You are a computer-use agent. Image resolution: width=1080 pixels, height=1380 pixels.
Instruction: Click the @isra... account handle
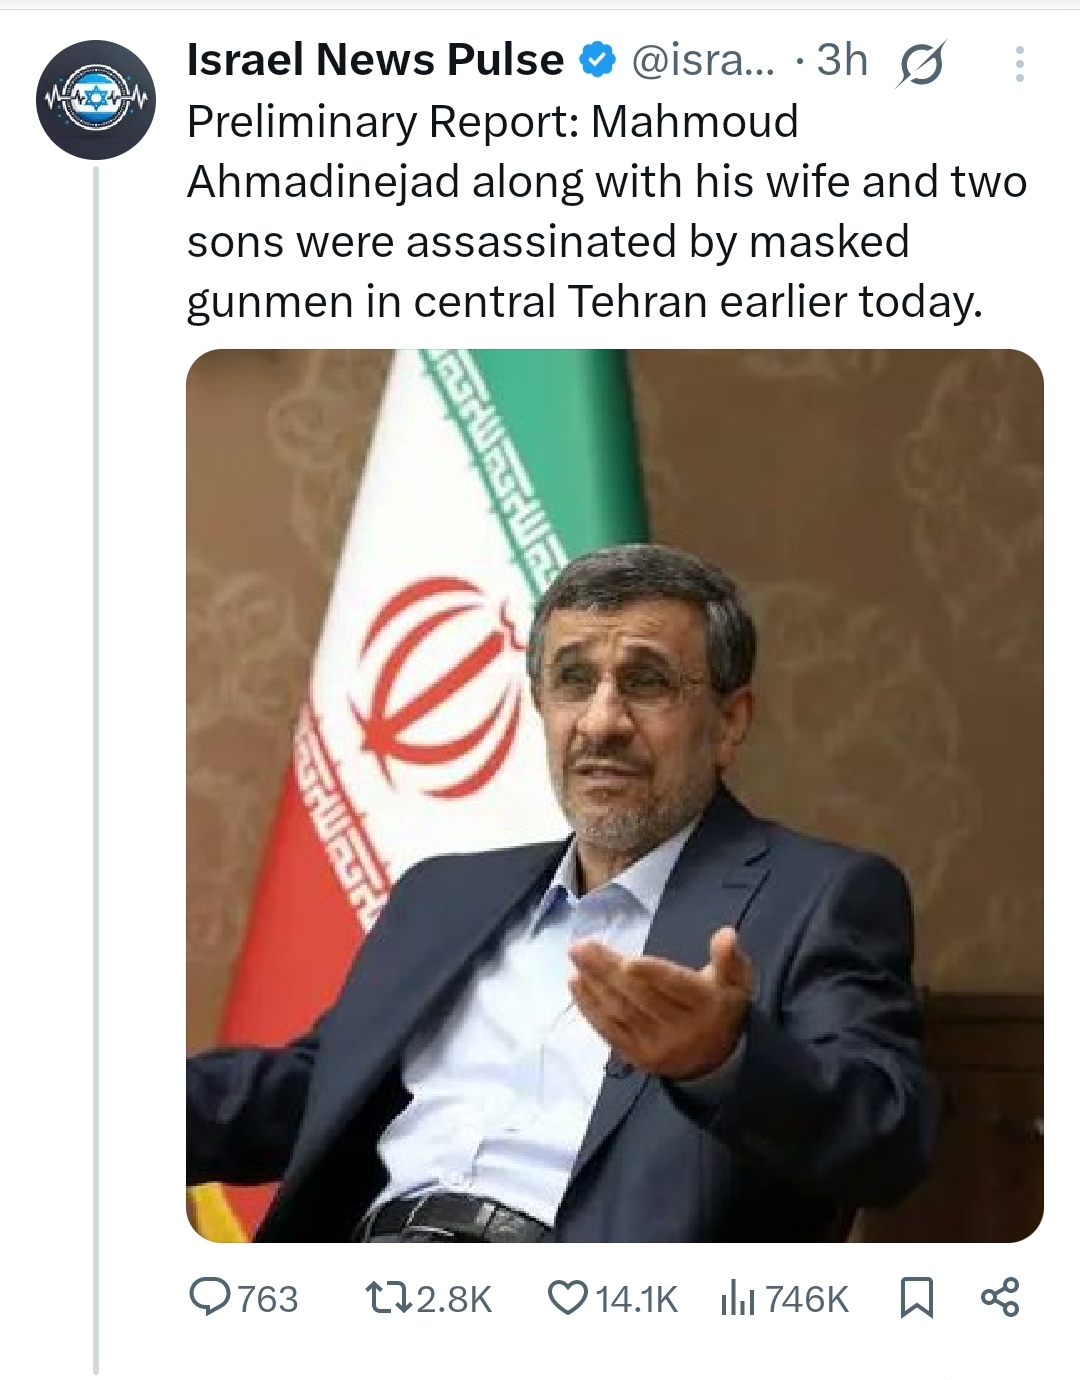tap(704, 62)
